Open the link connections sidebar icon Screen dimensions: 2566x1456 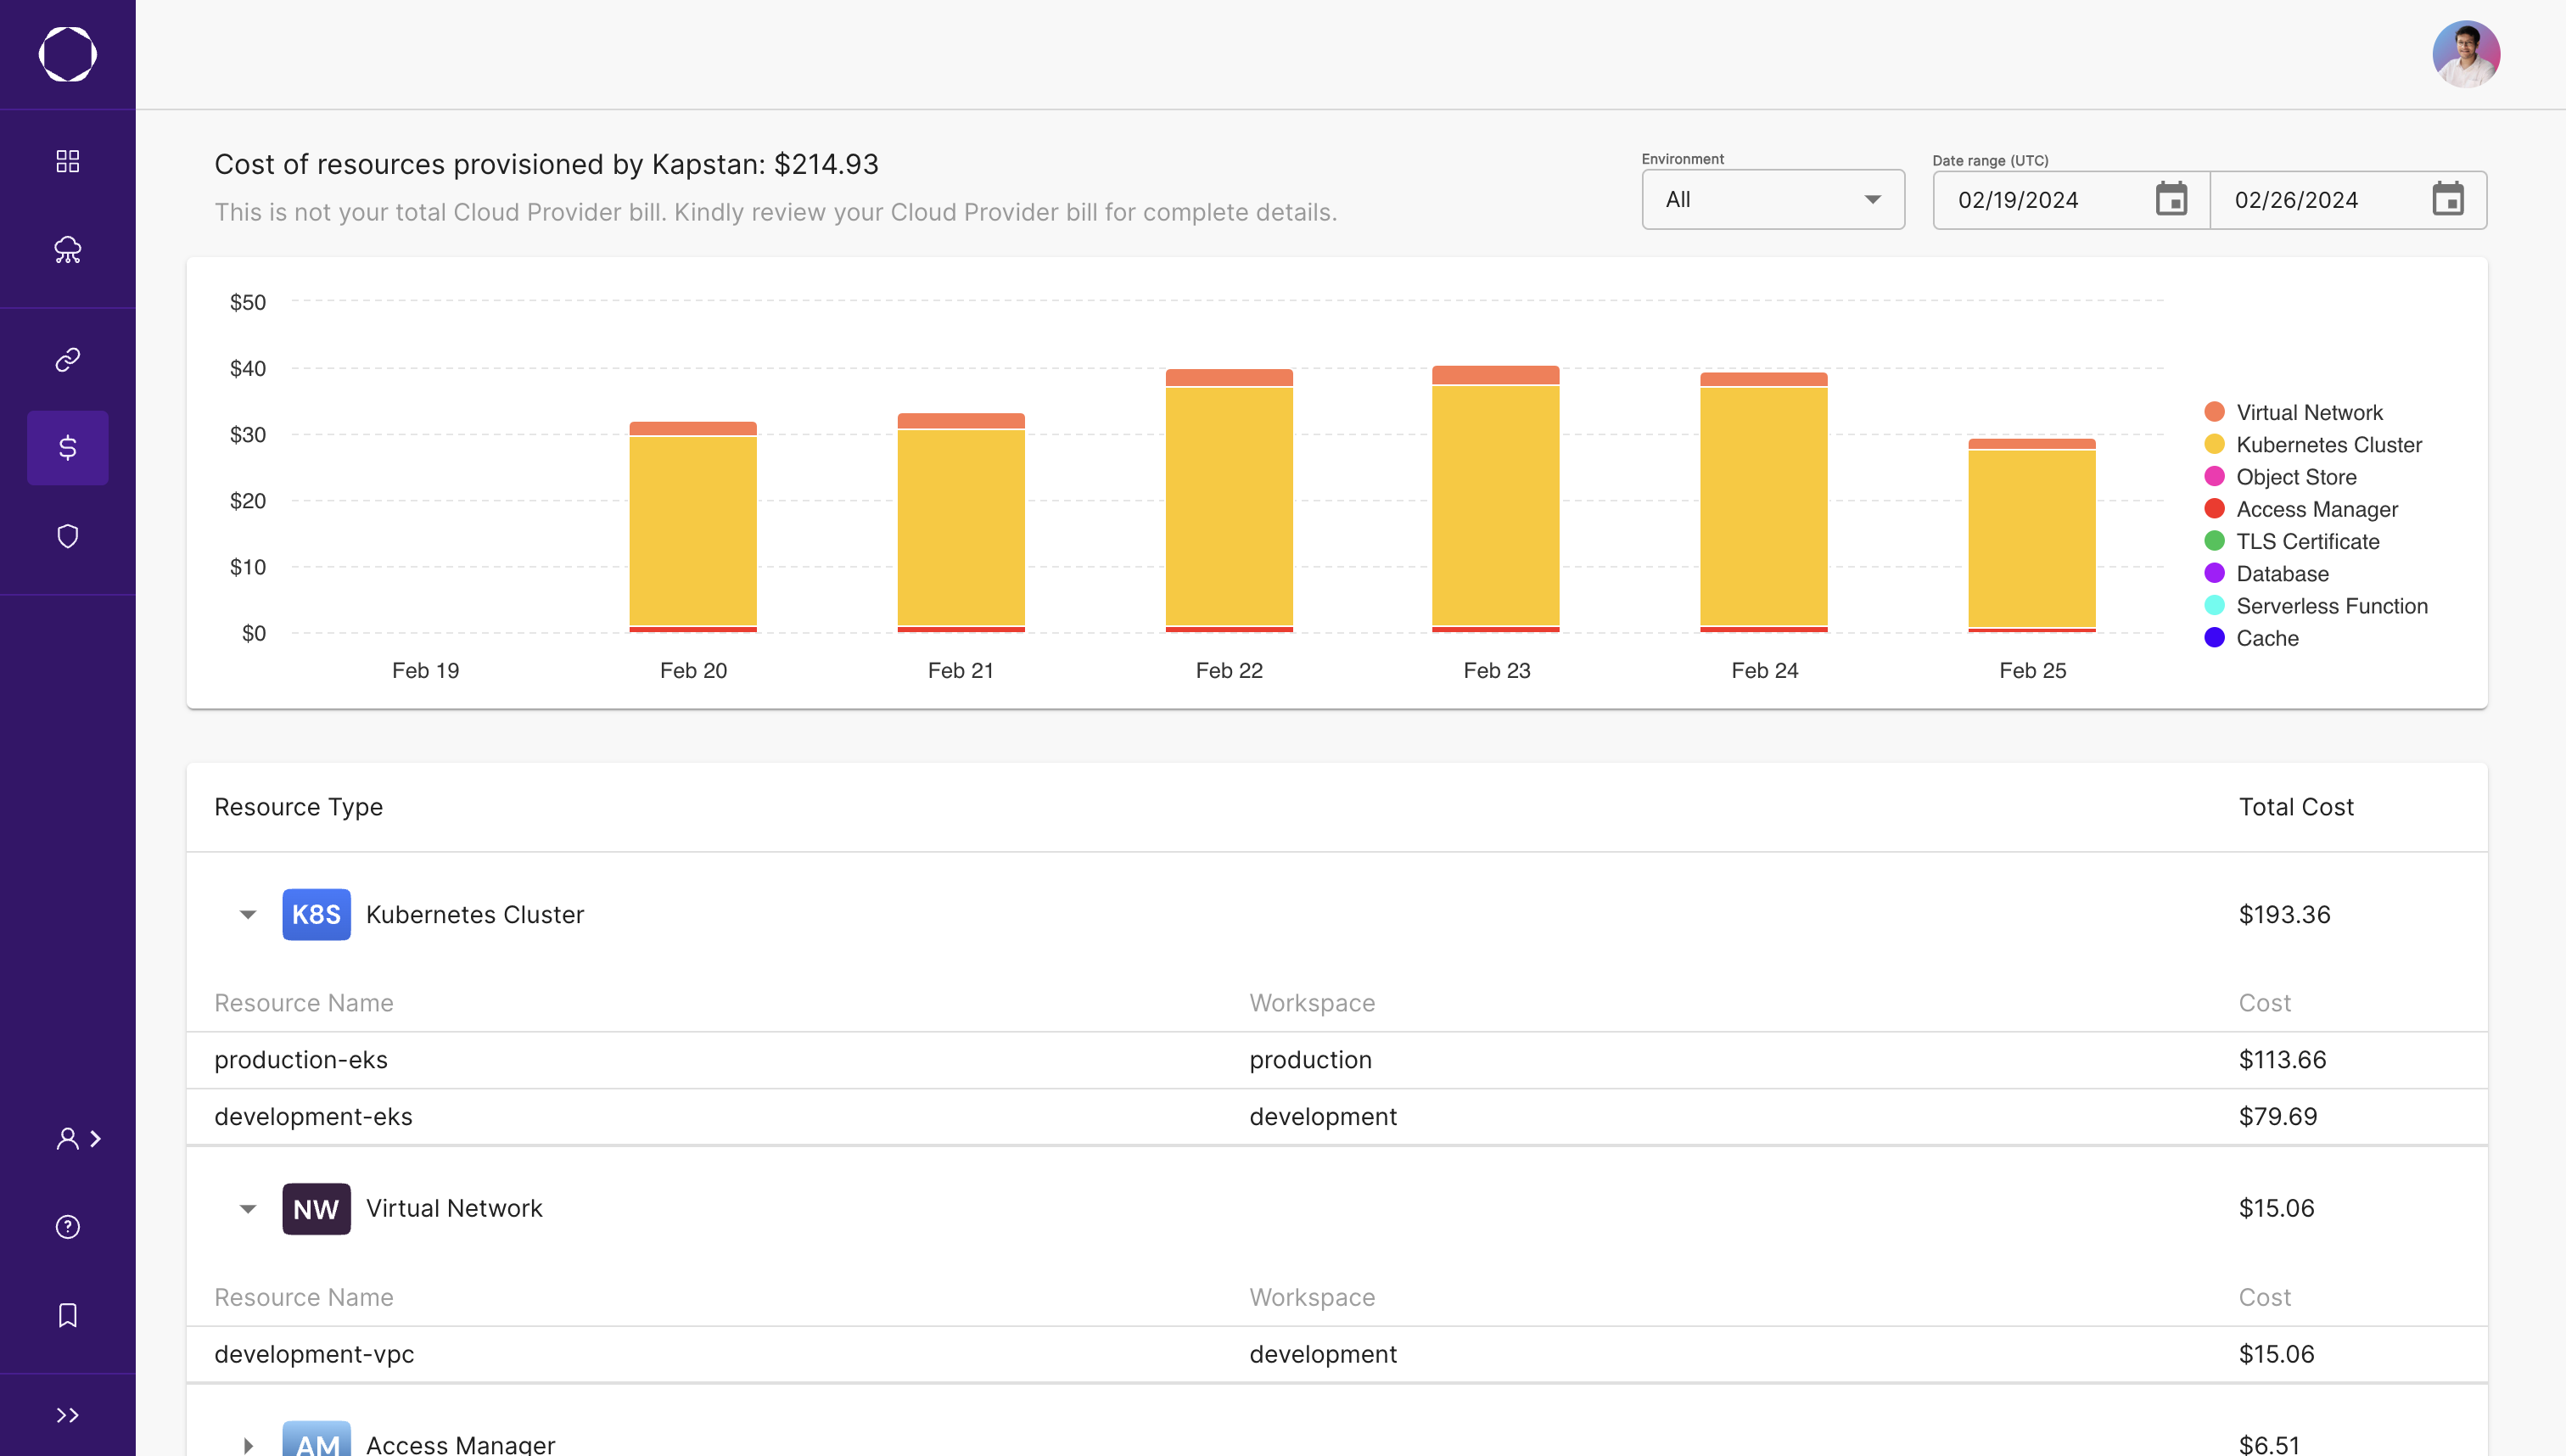(67, 359)
